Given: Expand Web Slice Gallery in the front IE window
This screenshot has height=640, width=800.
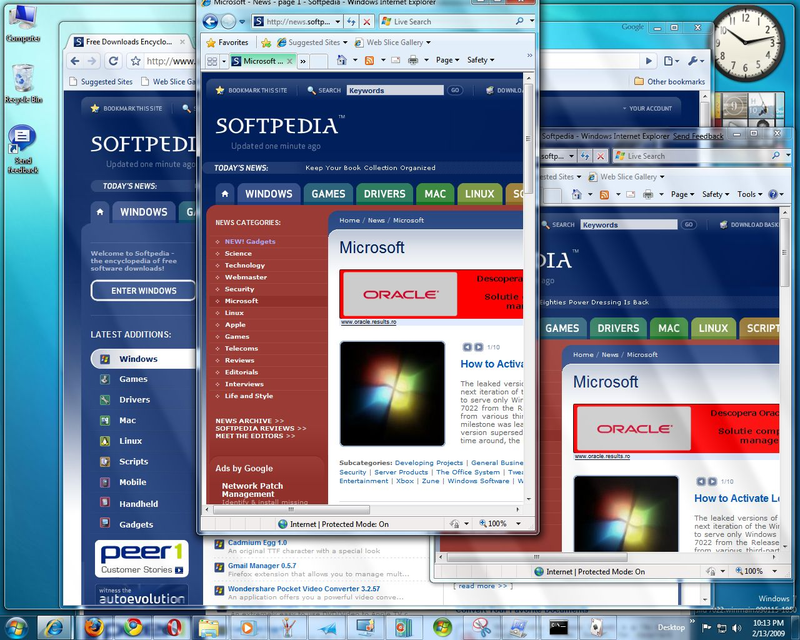Looking at the screenshot, I should [428, 42].
